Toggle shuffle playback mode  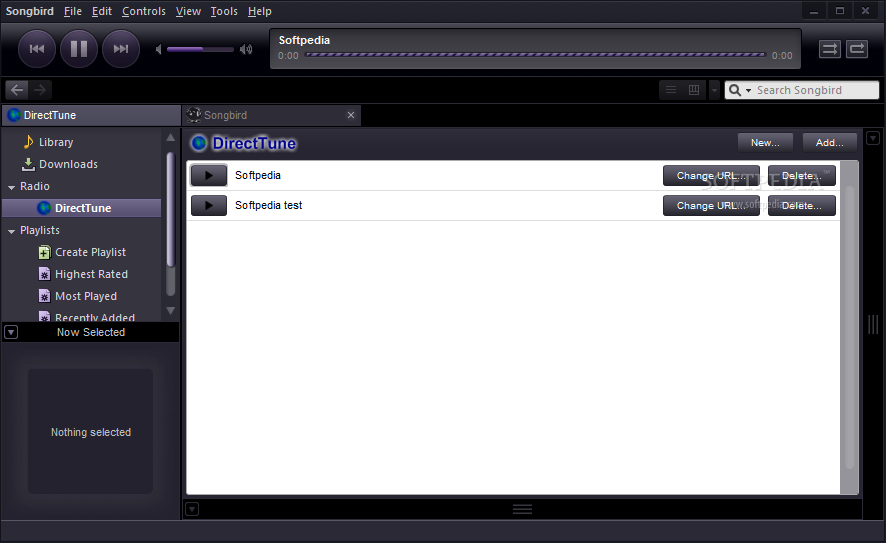pos(829,49)
